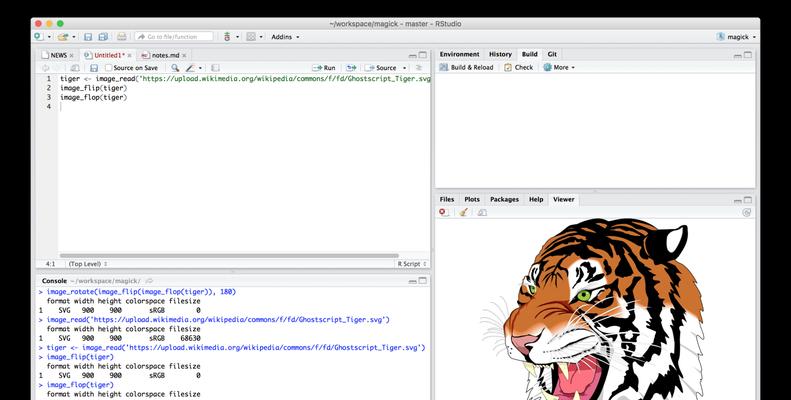This screenshot has height=400, width=791.
Task: Maximize the Console pane
Action: 423,280
